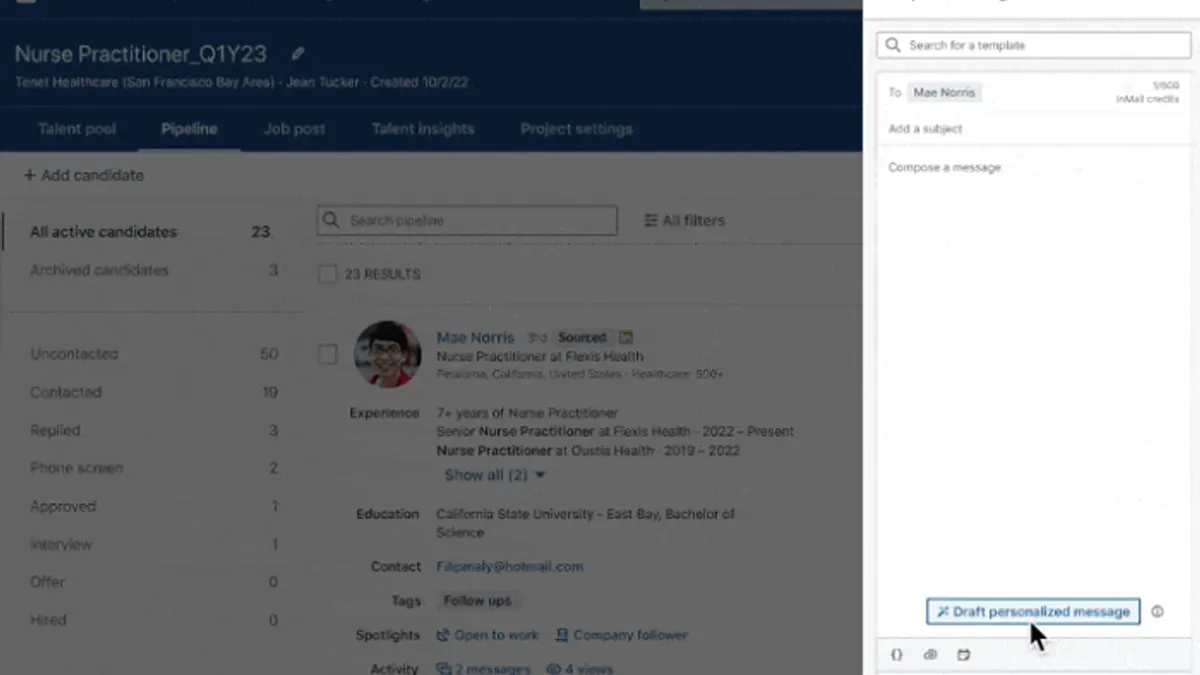Tick the select-all 23 RESULTS checkbox

point(327,274)
